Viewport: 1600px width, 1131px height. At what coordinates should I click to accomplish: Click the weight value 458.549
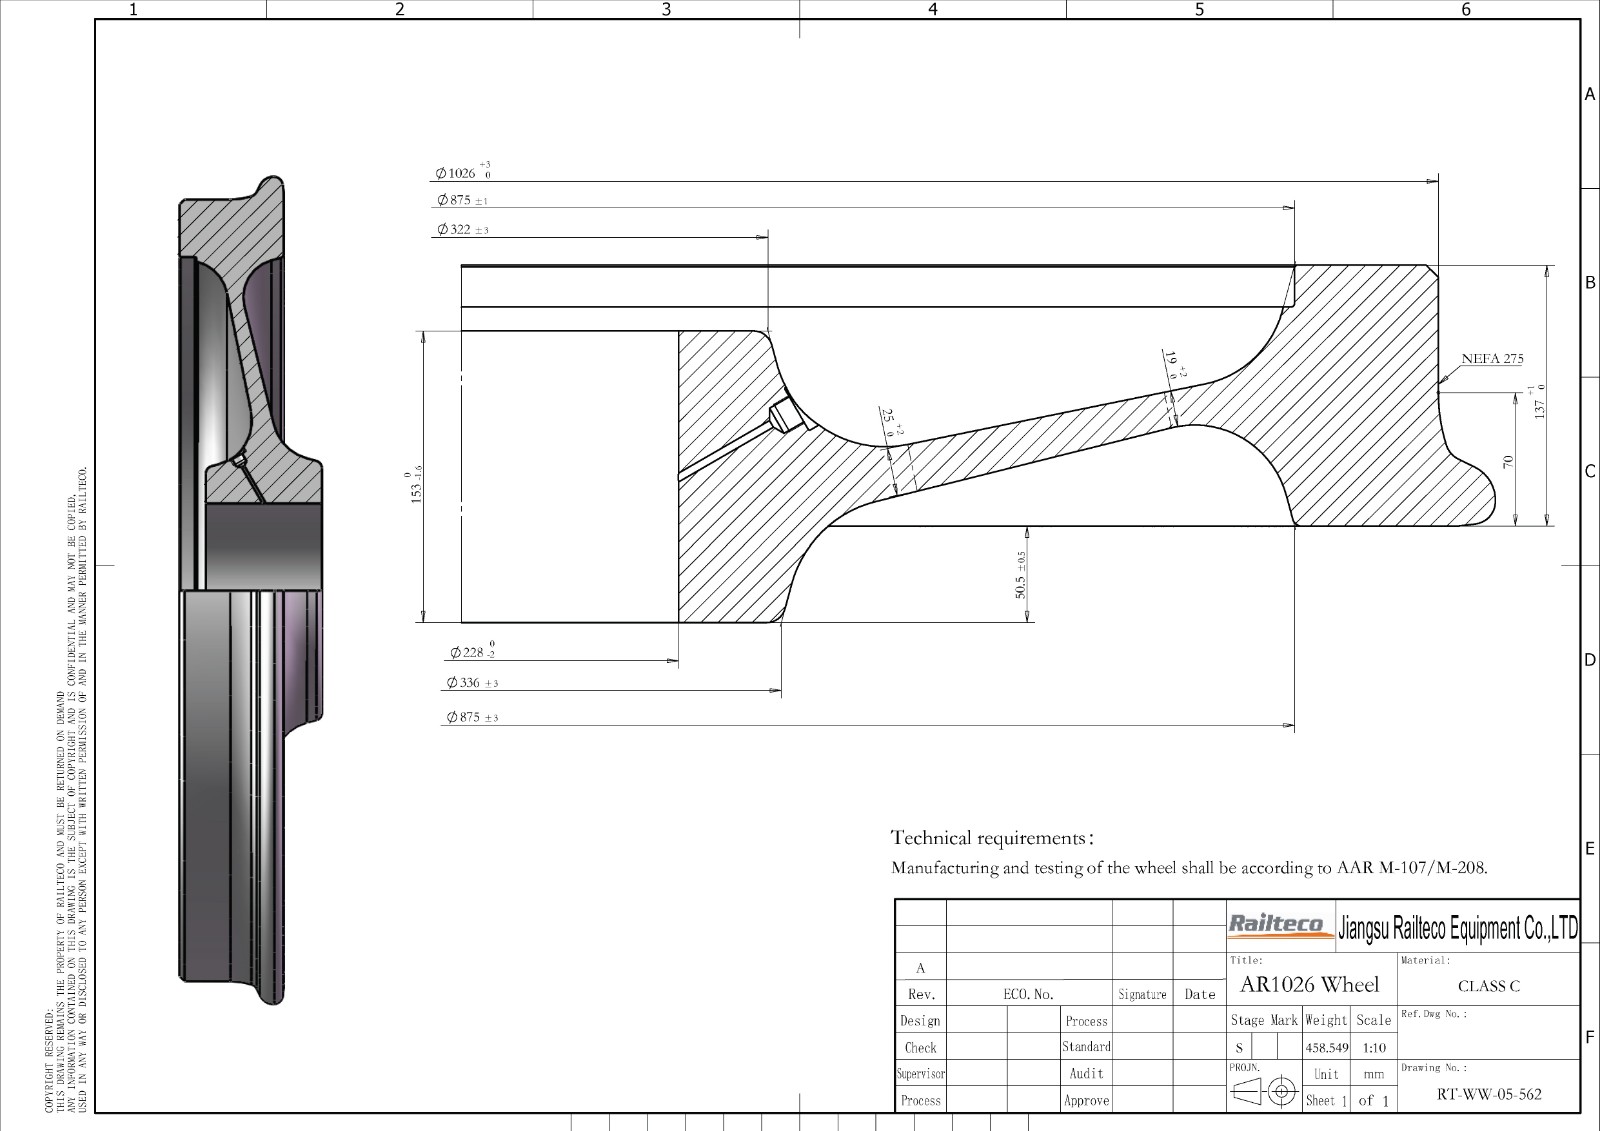(x=1327, y=1048)
